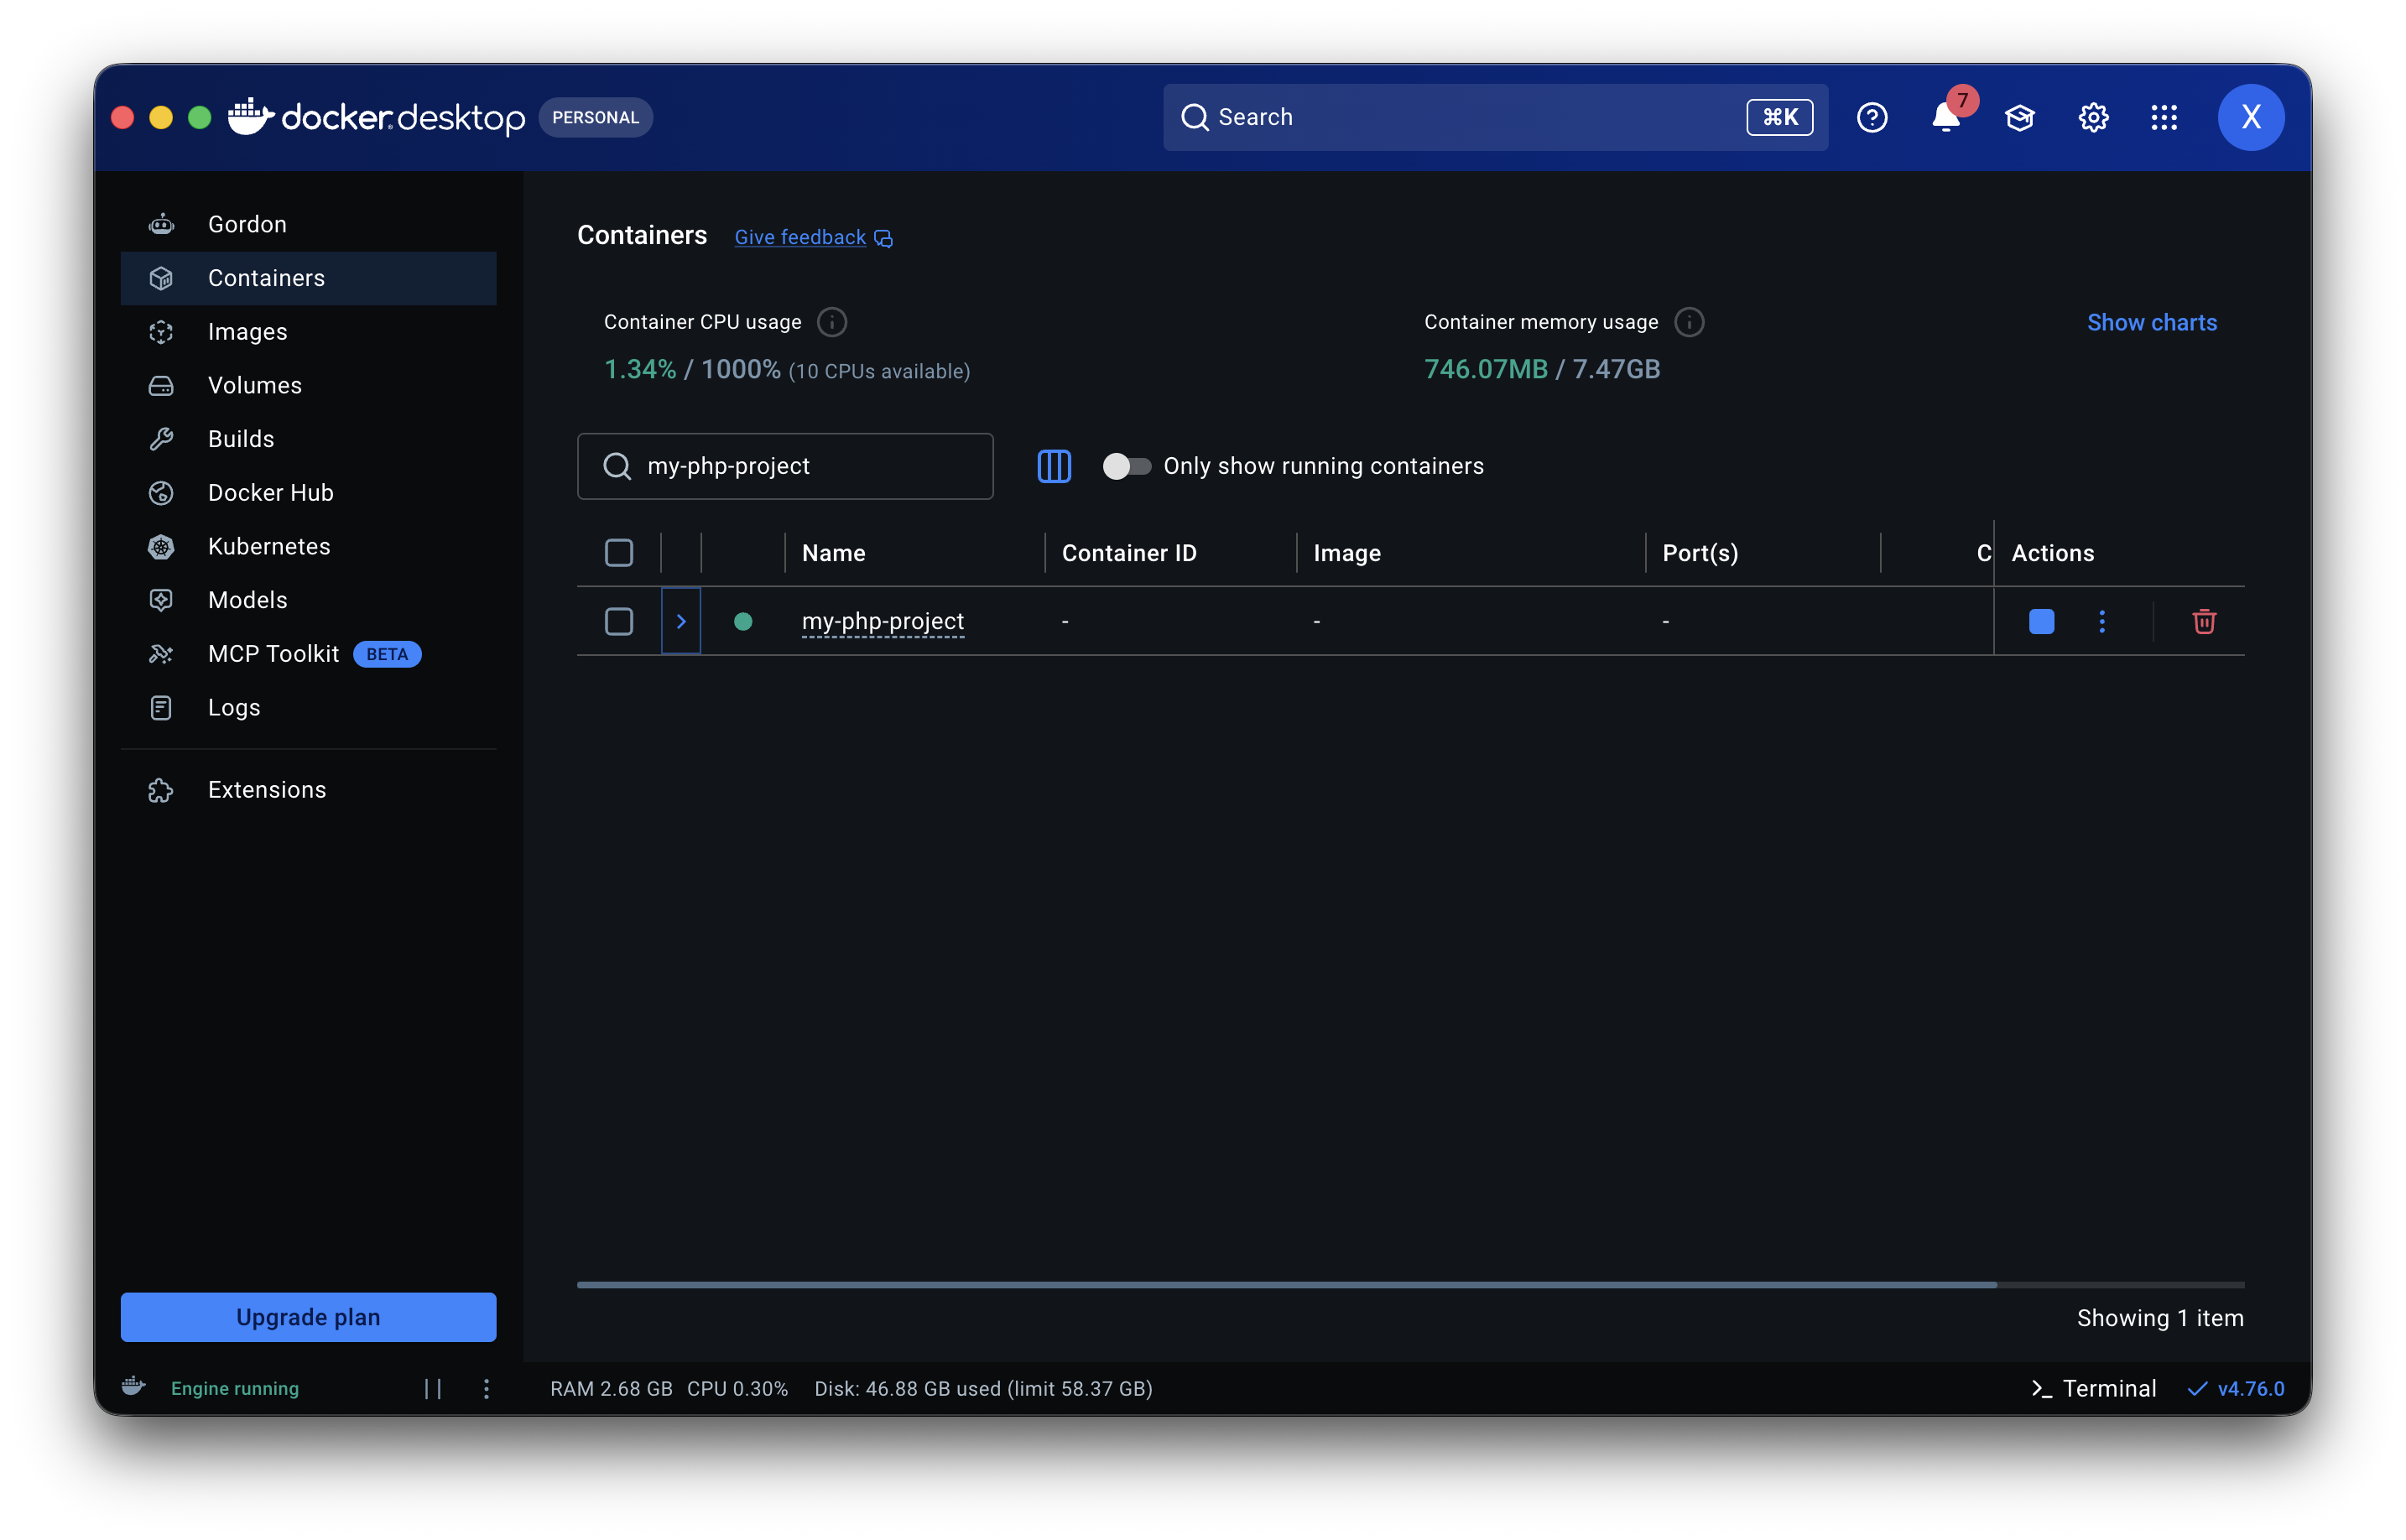Image resolution: width=2406 pixels, height=1540 pixels.
Task: Click the horizontal table scrollbar
Action: pos(1287,1284)
